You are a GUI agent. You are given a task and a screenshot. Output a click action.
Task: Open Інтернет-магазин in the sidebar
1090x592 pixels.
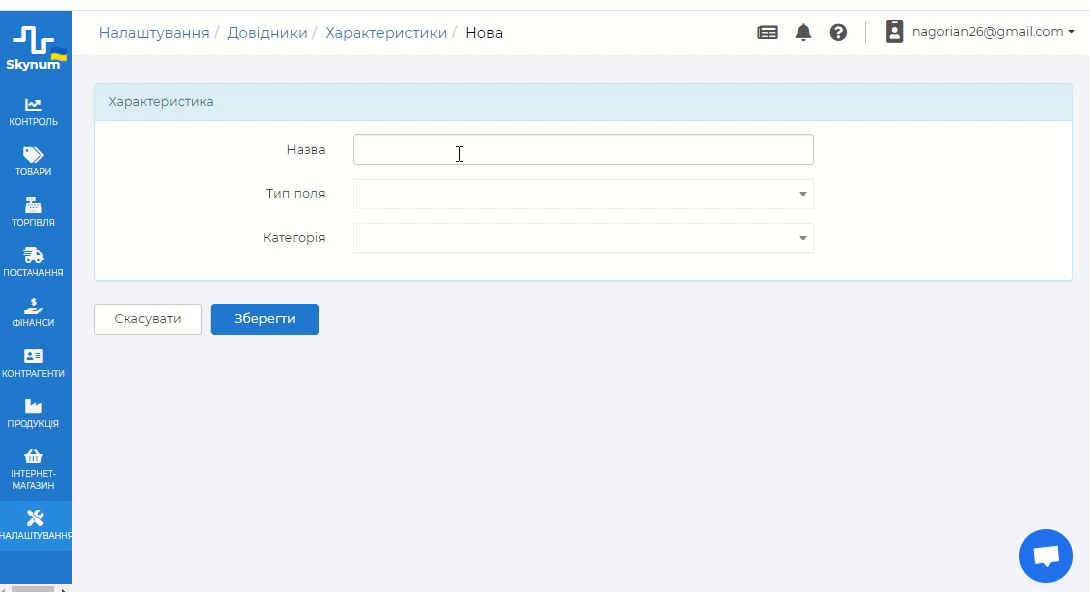[x=33, y=470]
